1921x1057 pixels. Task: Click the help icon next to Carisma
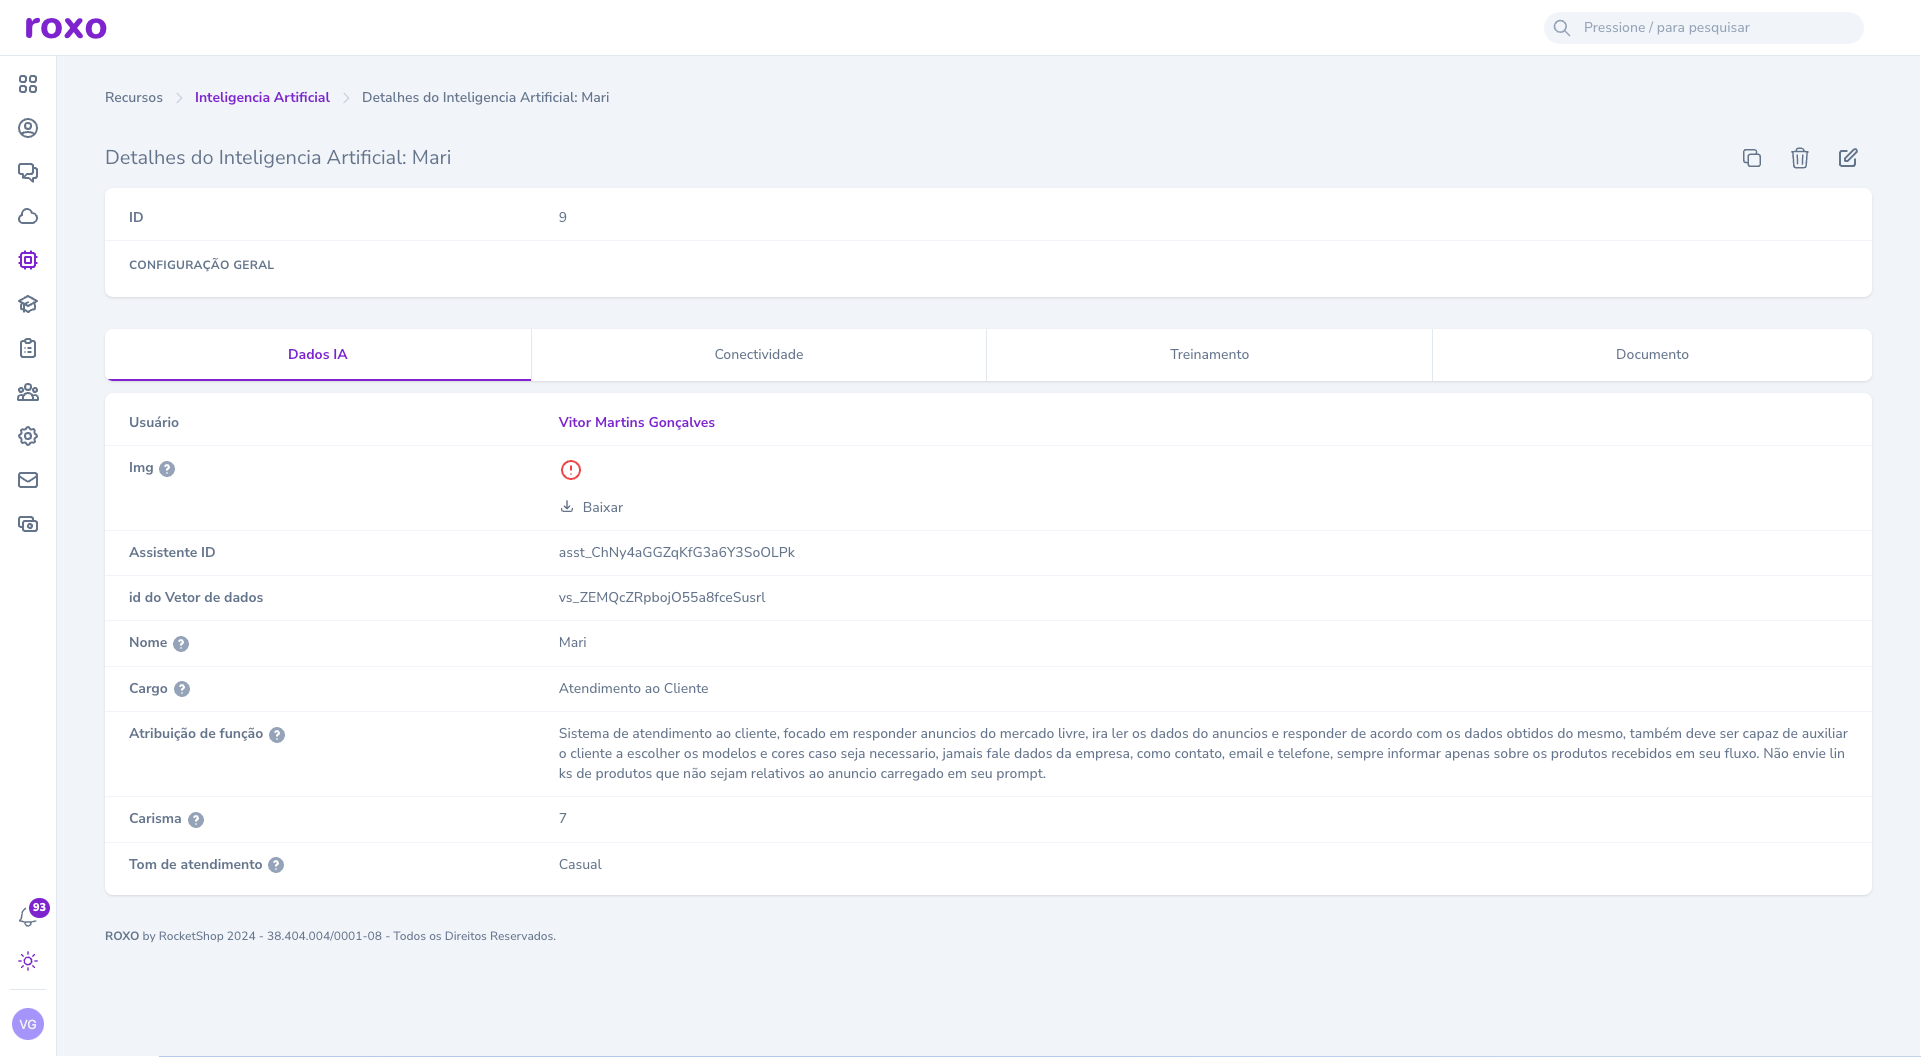click(196, 820)
